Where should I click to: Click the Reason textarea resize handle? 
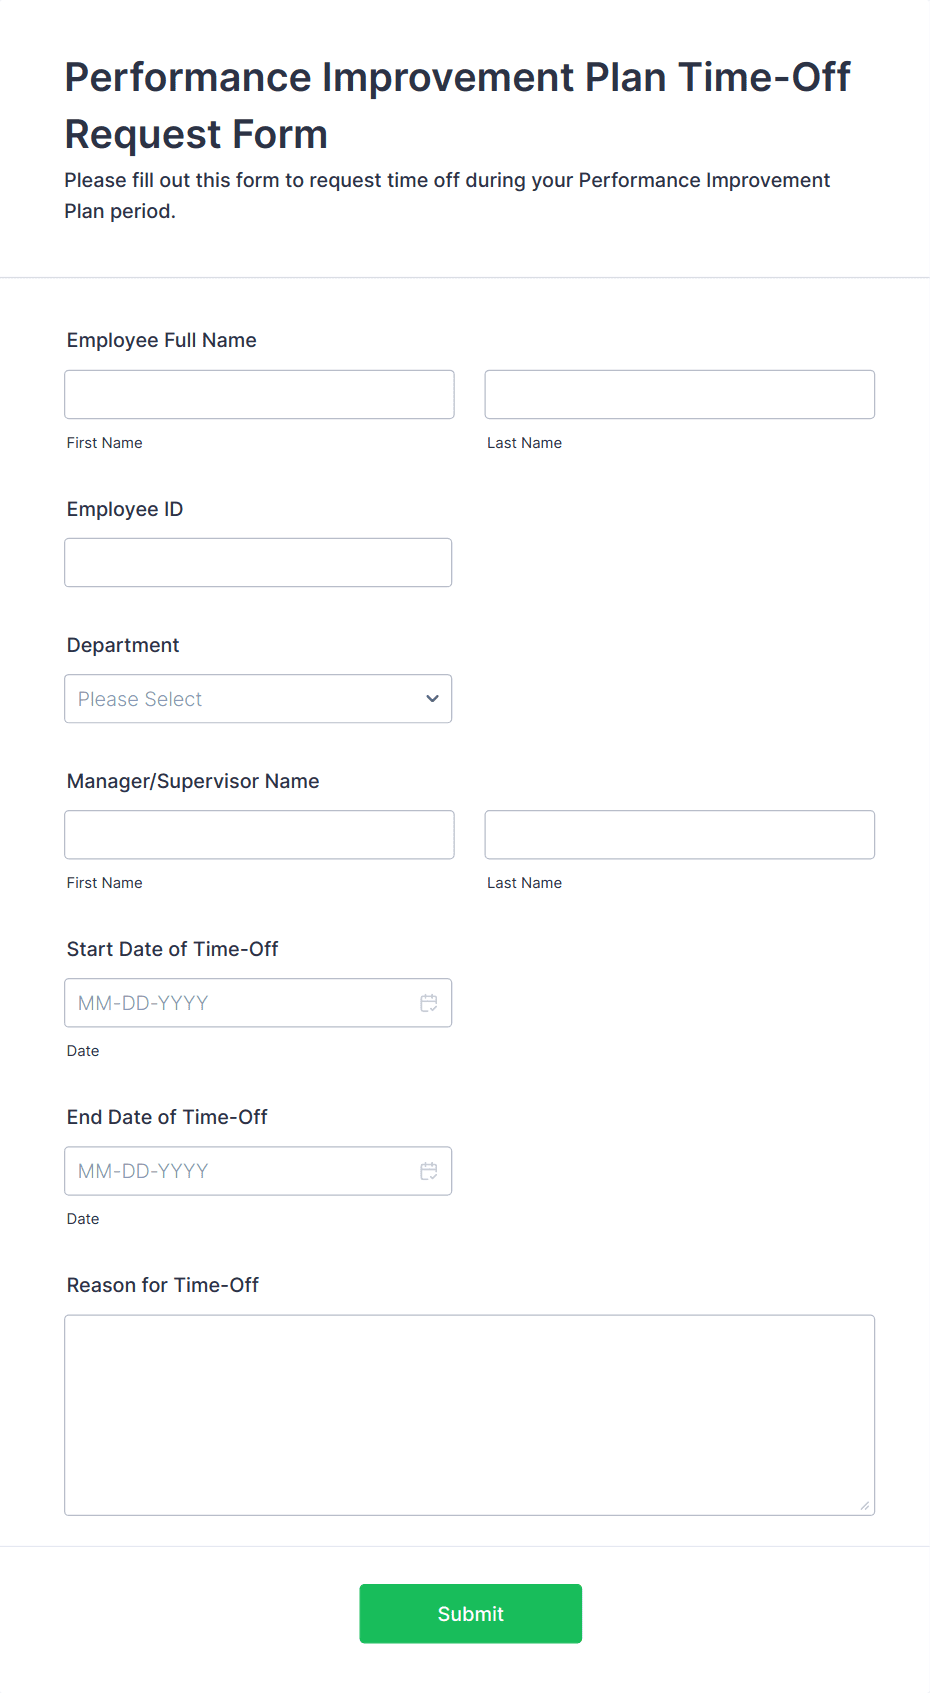pos(865,1506)
